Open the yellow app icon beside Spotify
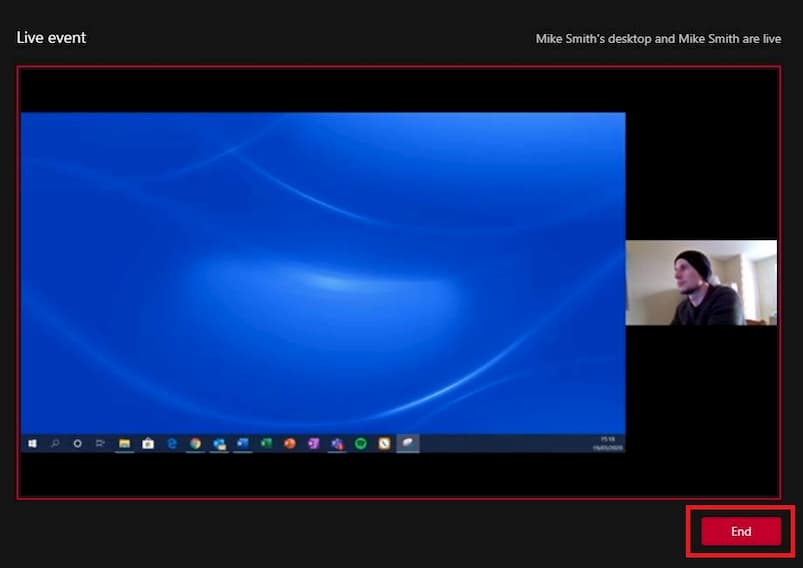The width and height of the screenshot is (803, 568). pyautogui.click(x=384, y=444)
